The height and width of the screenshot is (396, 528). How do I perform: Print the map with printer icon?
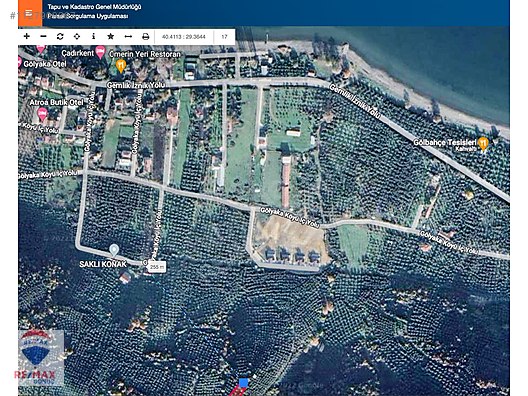point(145,36)
